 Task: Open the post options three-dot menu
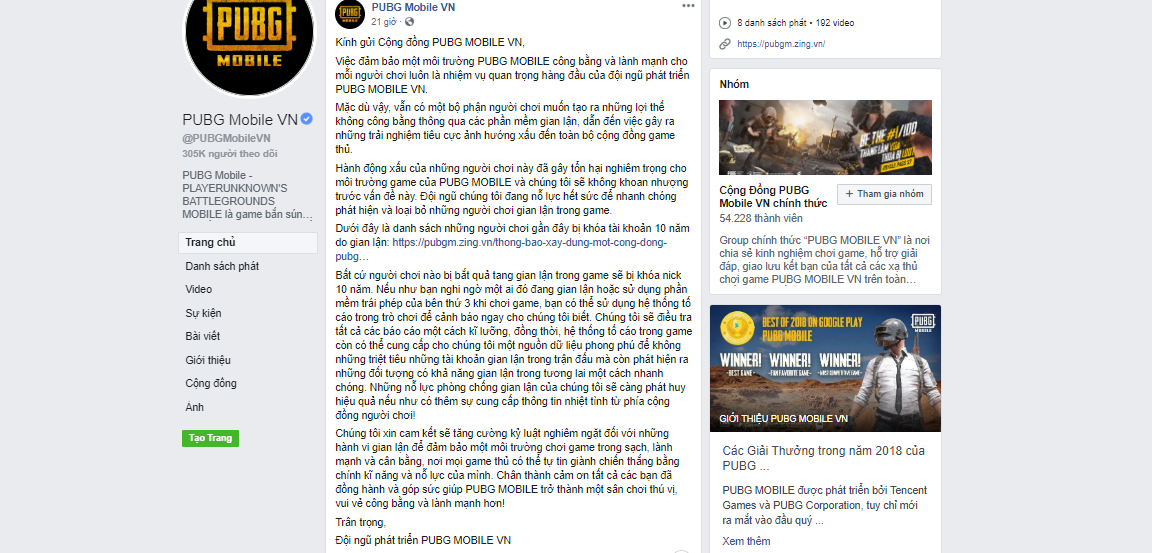[688, 6]
